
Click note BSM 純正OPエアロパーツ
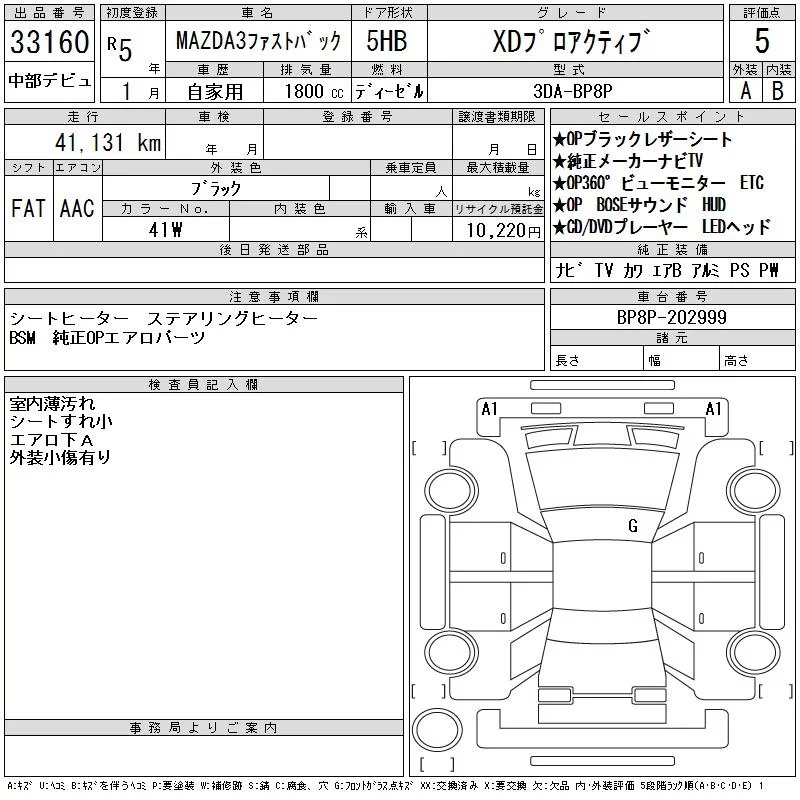click(x=107, y=337)
